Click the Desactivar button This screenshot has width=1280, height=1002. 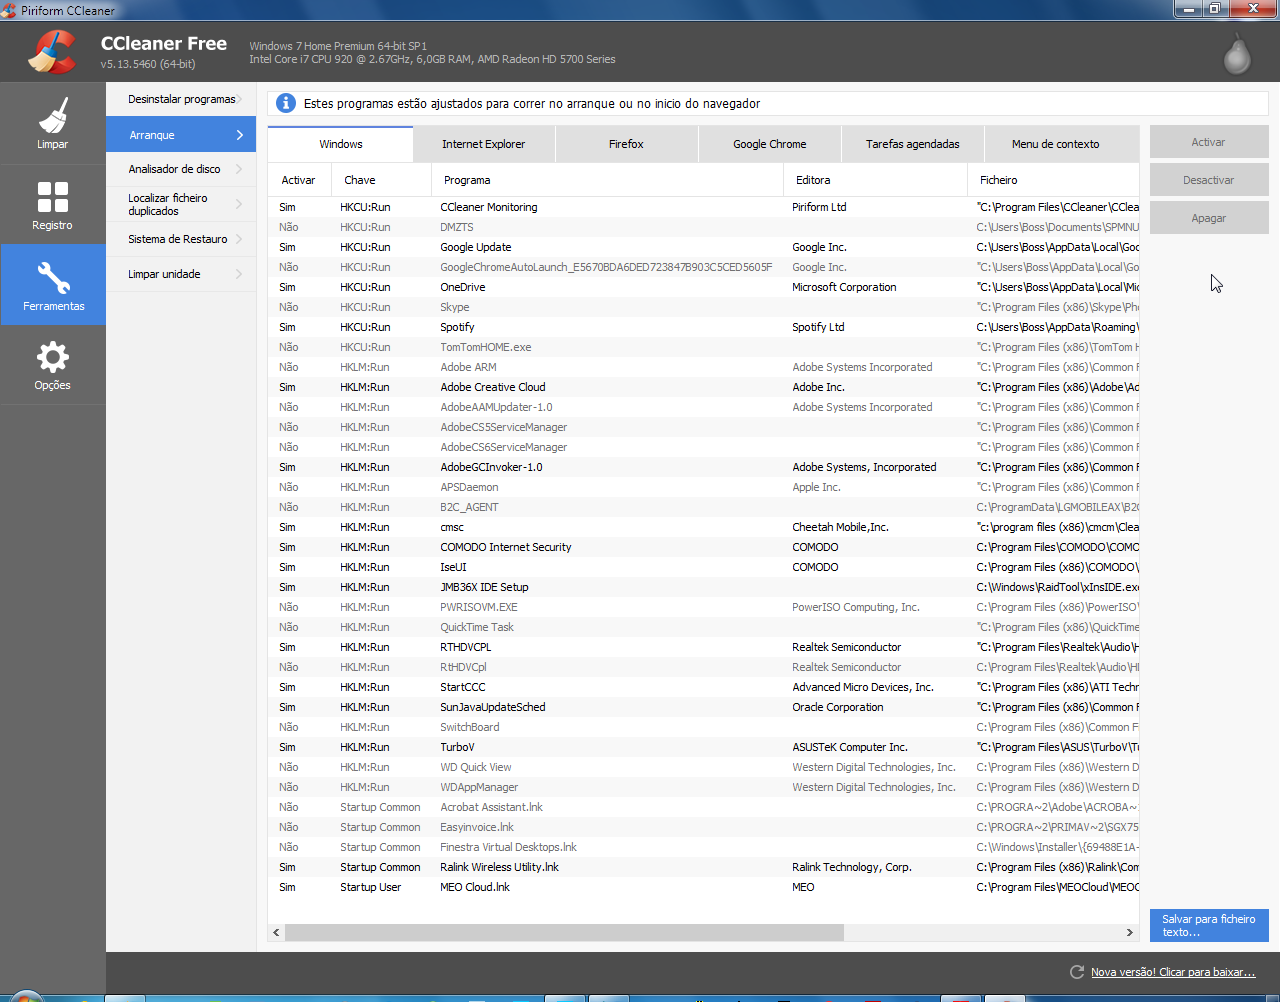[1209, 180]
